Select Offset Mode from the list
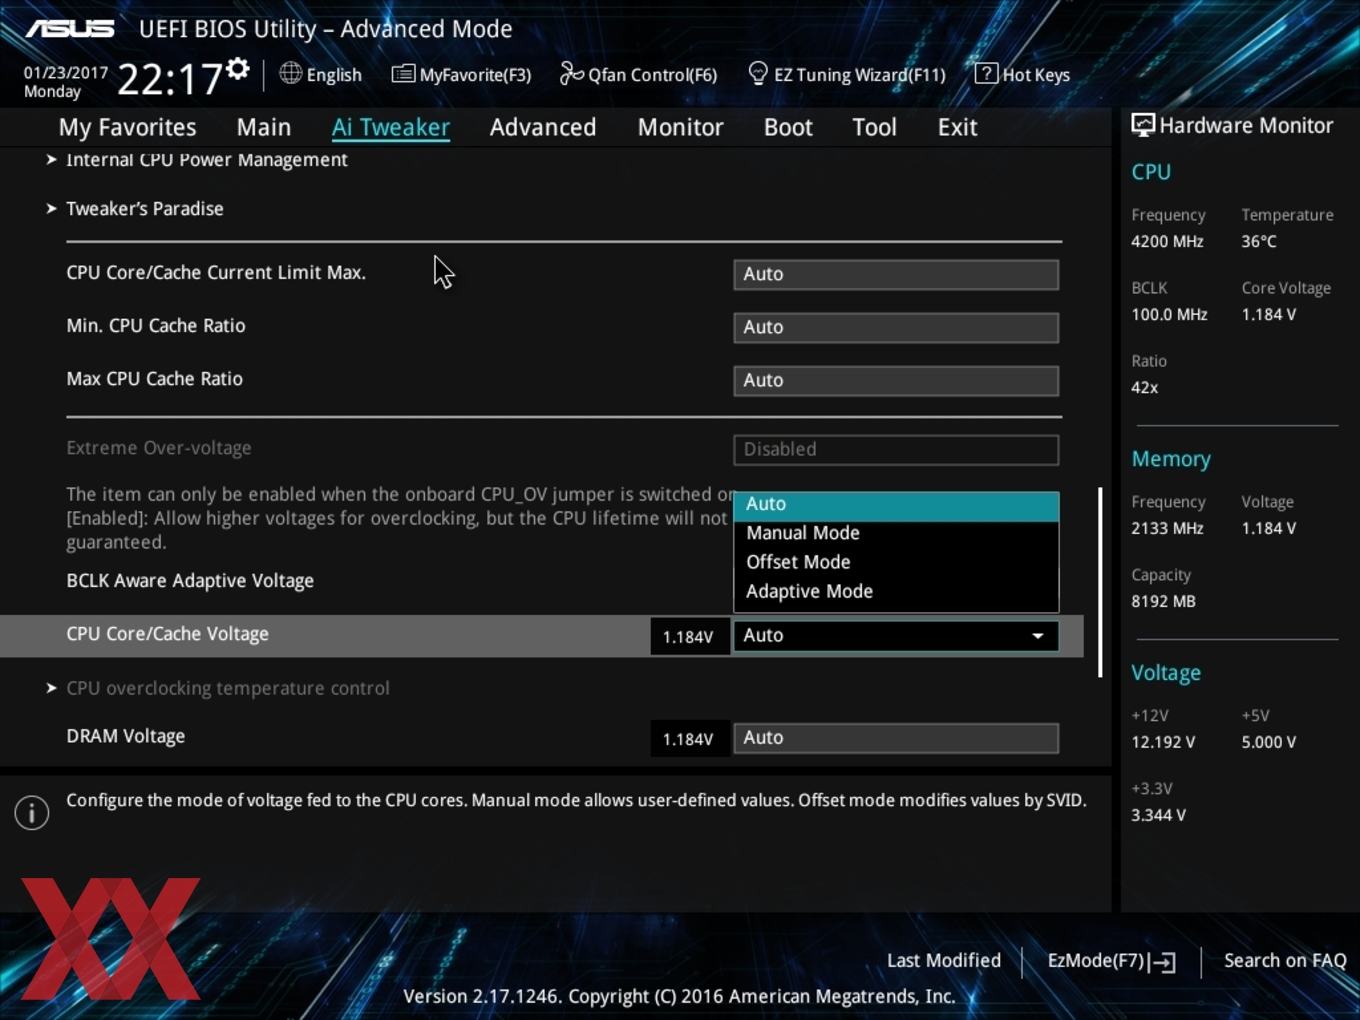The height and width of the screenshot is (1020, 1360). pyautogui.click(x=896, y=562)
